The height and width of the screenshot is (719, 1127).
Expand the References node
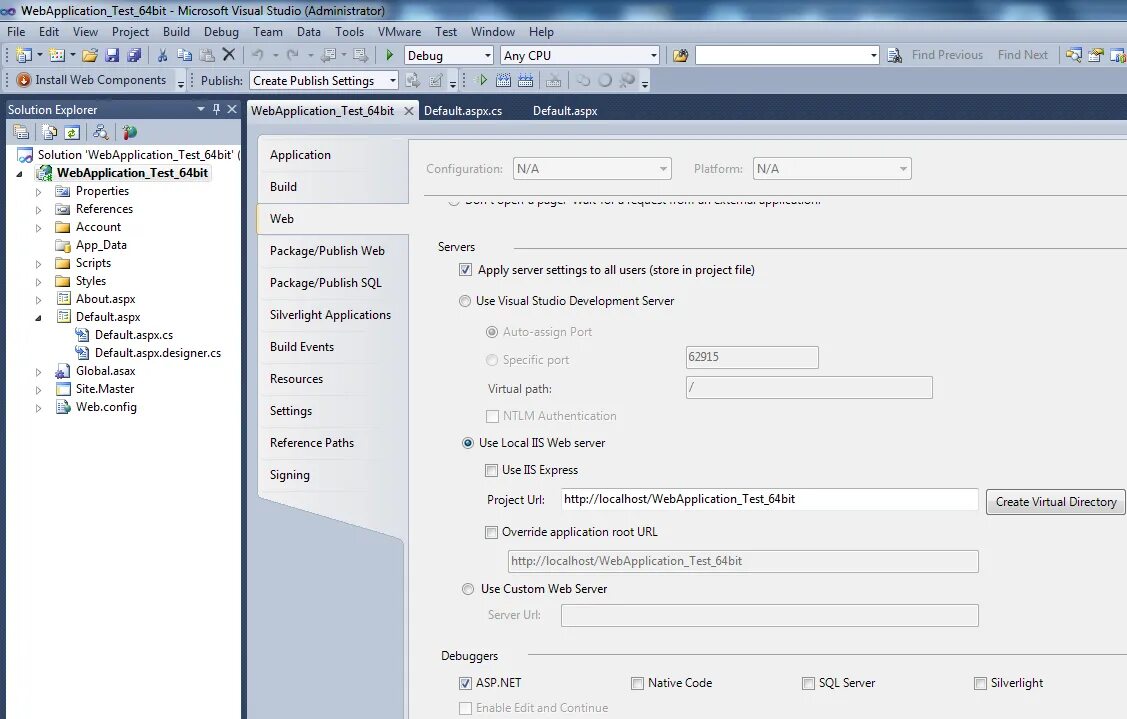tap(38, 210)
